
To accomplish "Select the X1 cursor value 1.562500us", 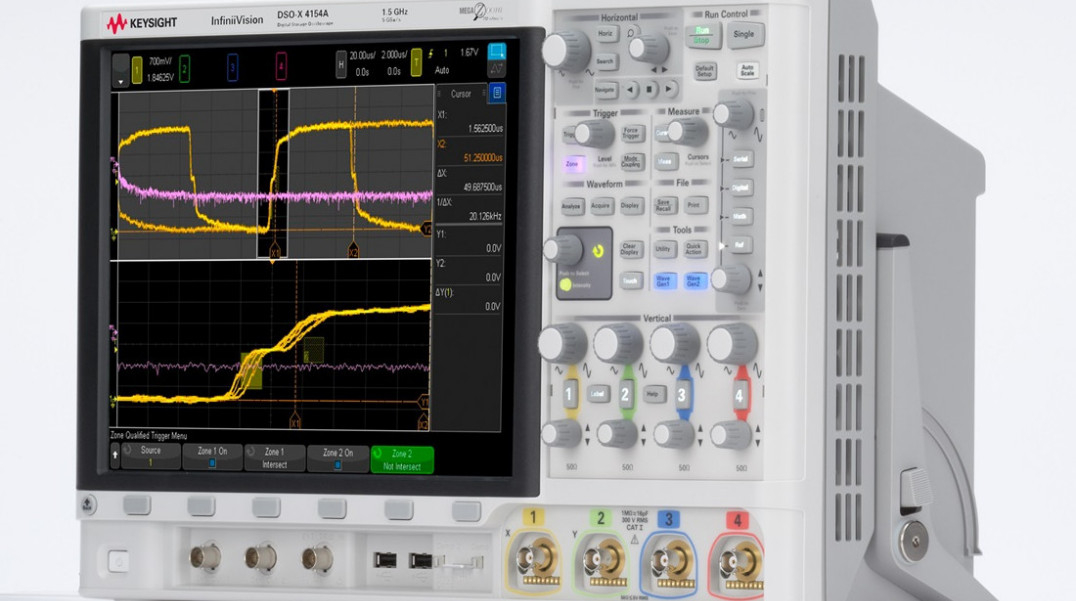I will point(485,128).
